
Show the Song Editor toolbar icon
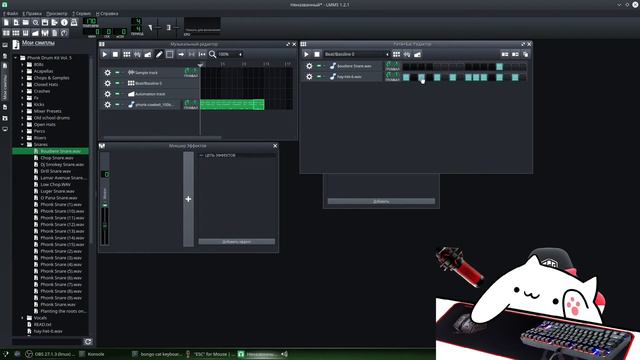6,33
